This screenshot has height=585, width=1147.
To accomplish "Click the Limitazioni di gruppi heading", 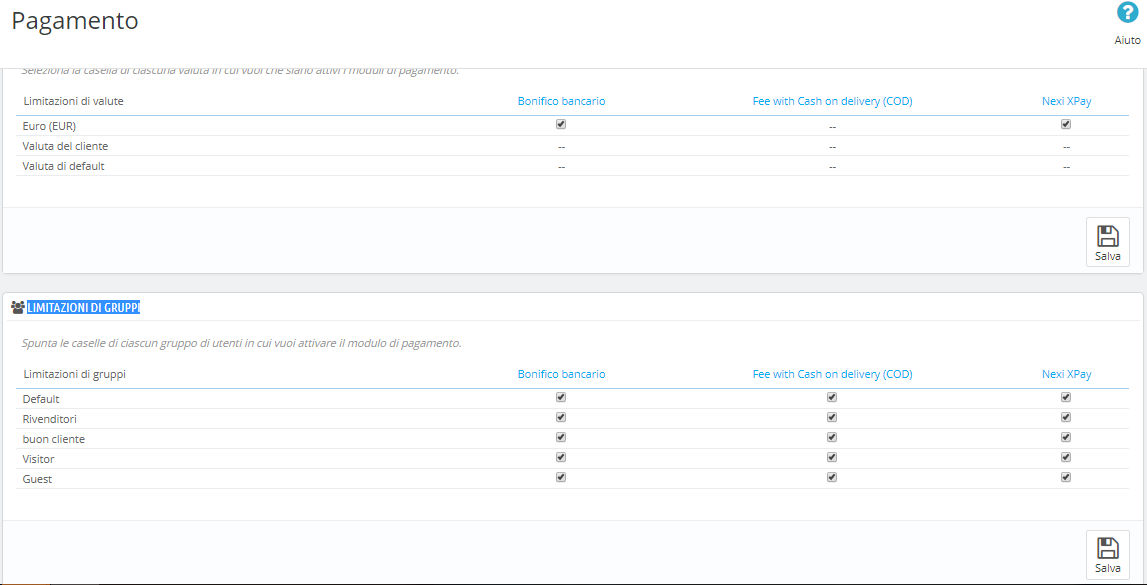I will click(83, 308).
